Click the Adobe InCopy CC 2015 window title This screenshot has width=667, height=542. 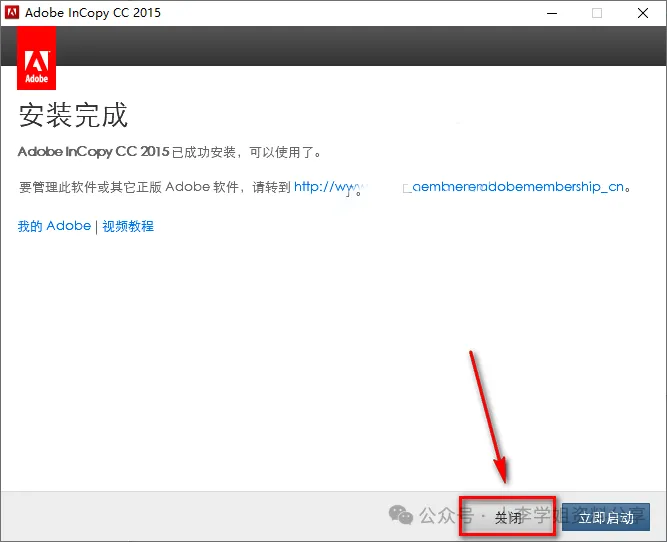click(x=93, y=13)
